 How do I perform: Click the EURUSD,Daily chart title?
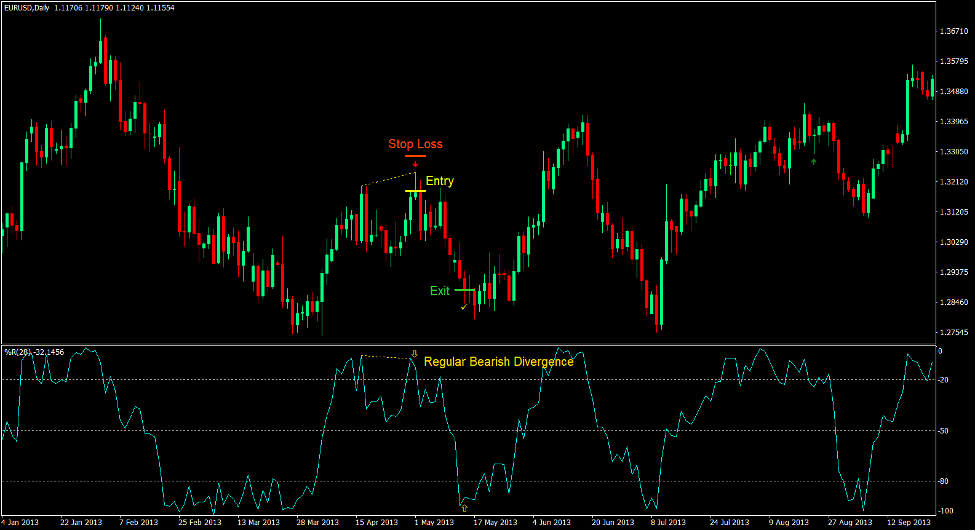pyautogui.click(x=27, y=8)
